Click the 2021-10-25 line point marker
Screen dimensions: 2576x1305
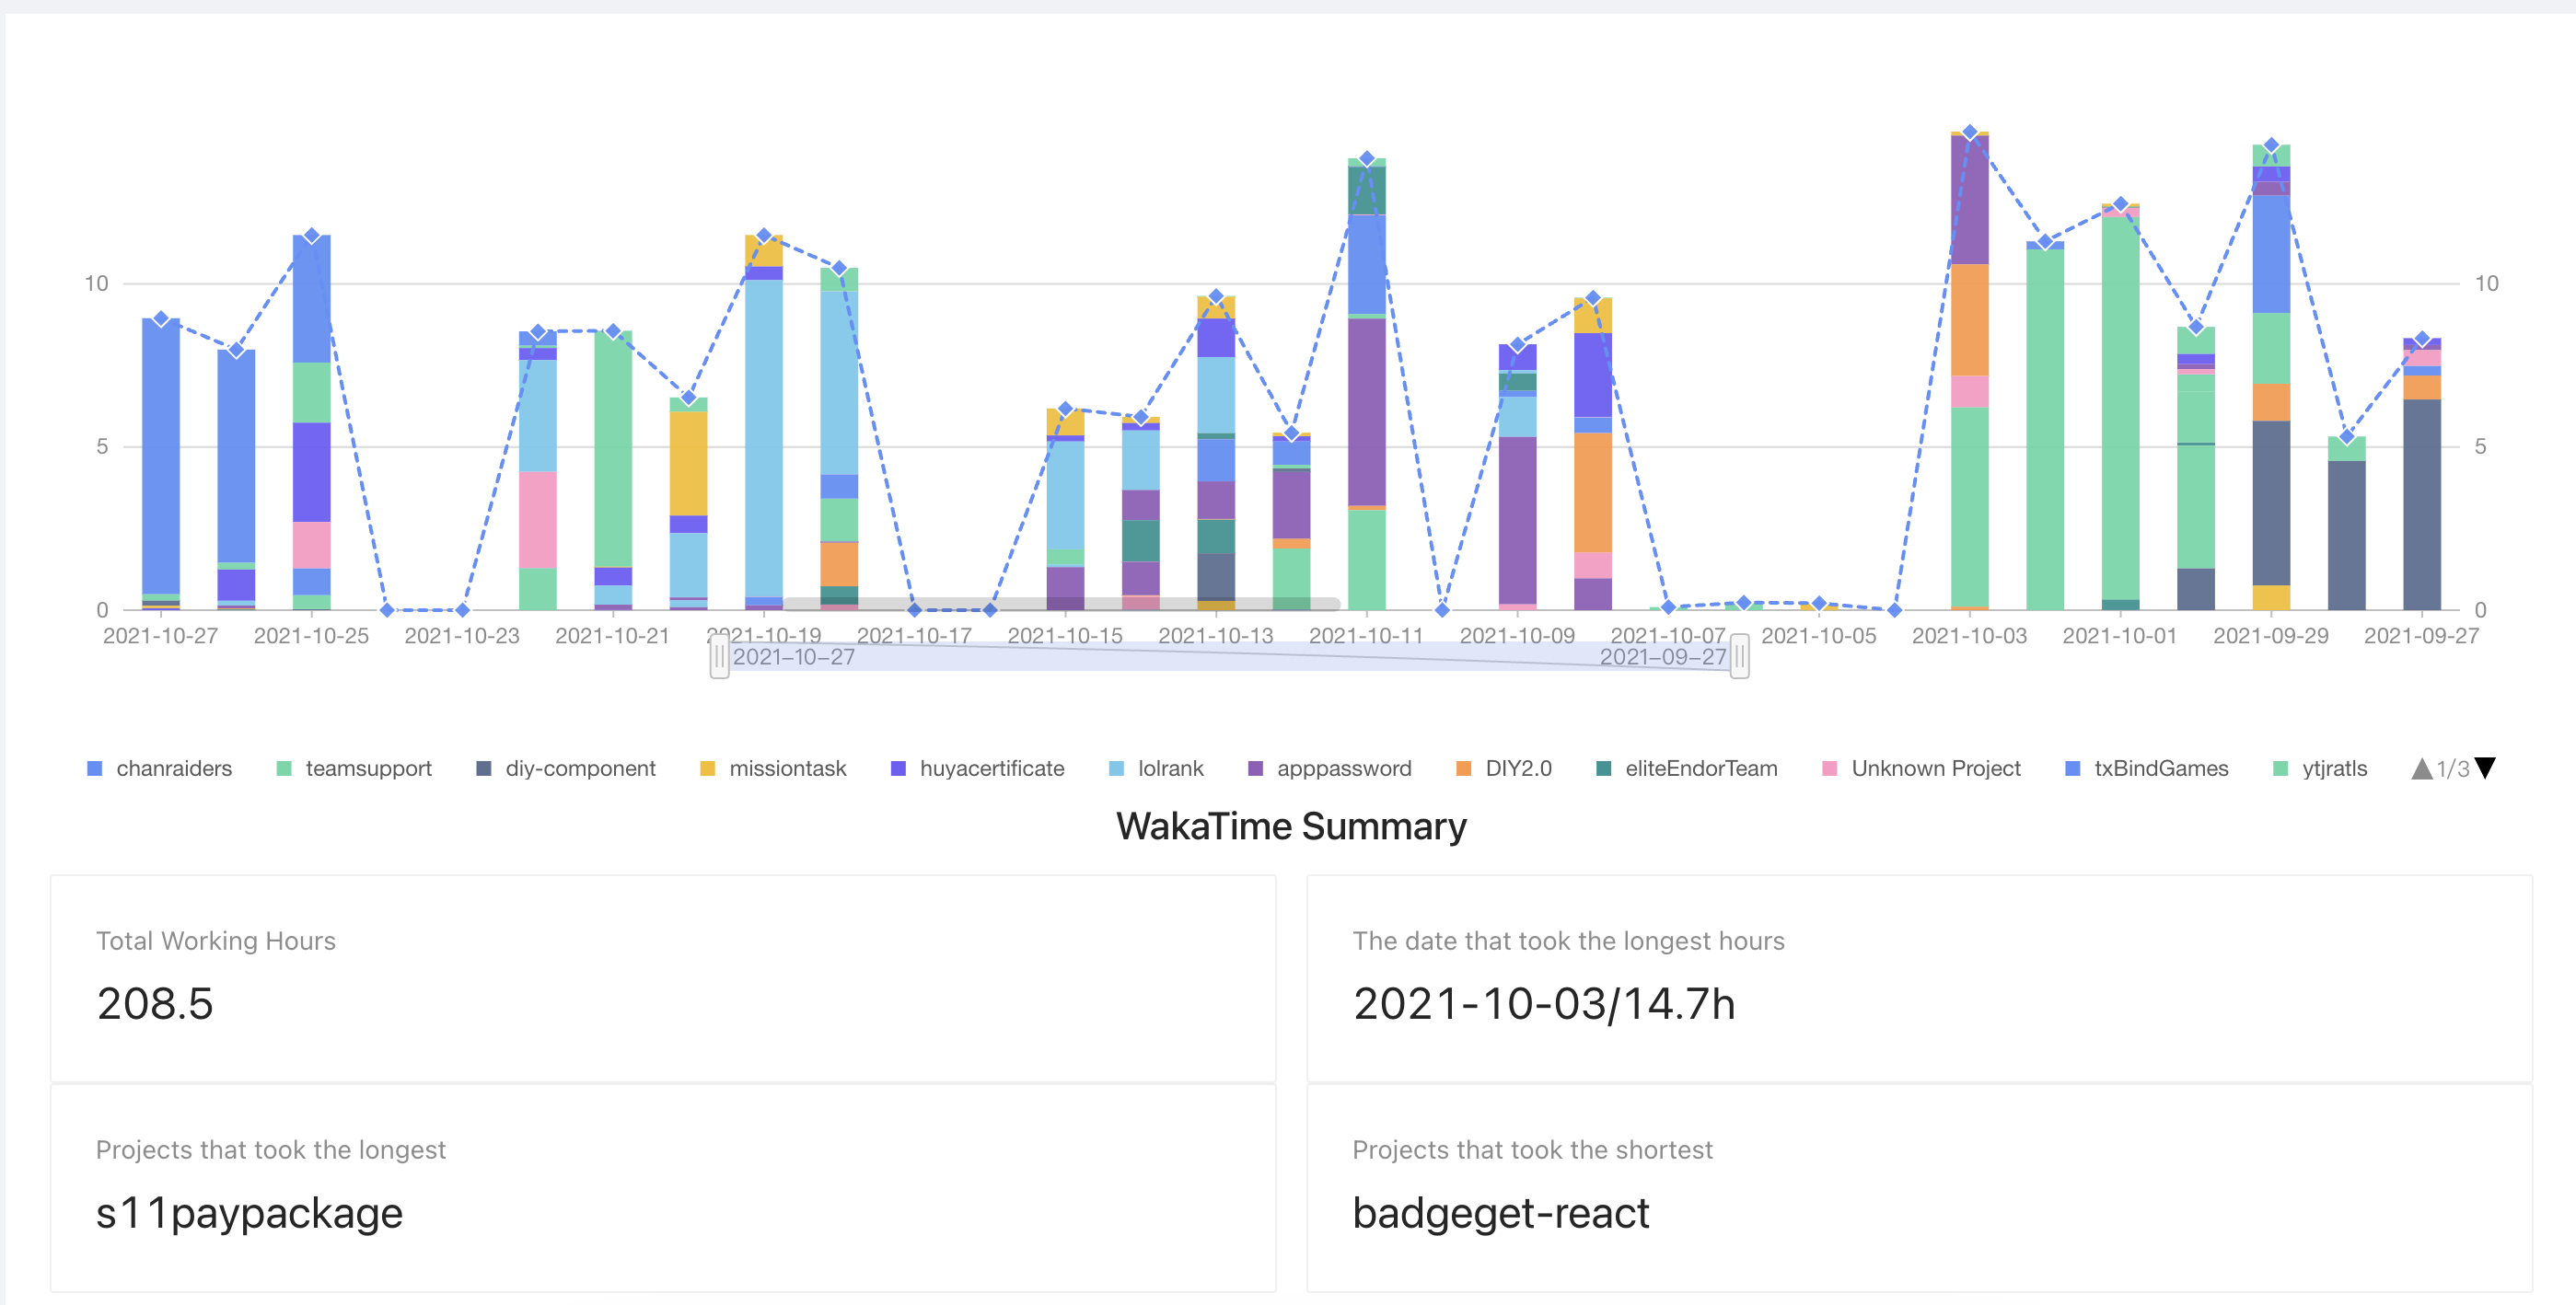tap(312, 236)
